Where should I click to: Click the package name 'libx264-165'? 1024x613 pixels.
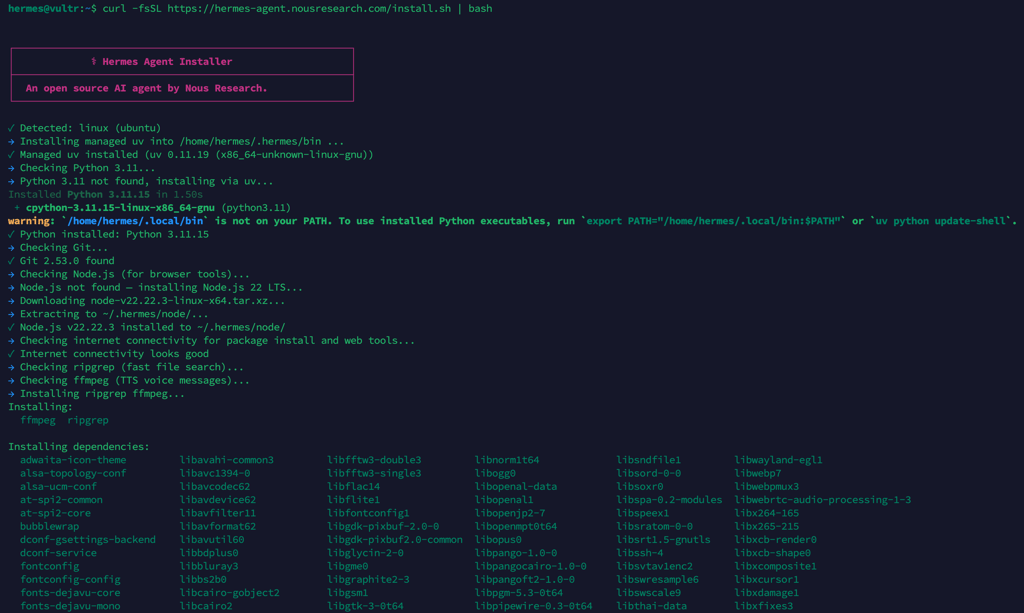click(767, 513)
